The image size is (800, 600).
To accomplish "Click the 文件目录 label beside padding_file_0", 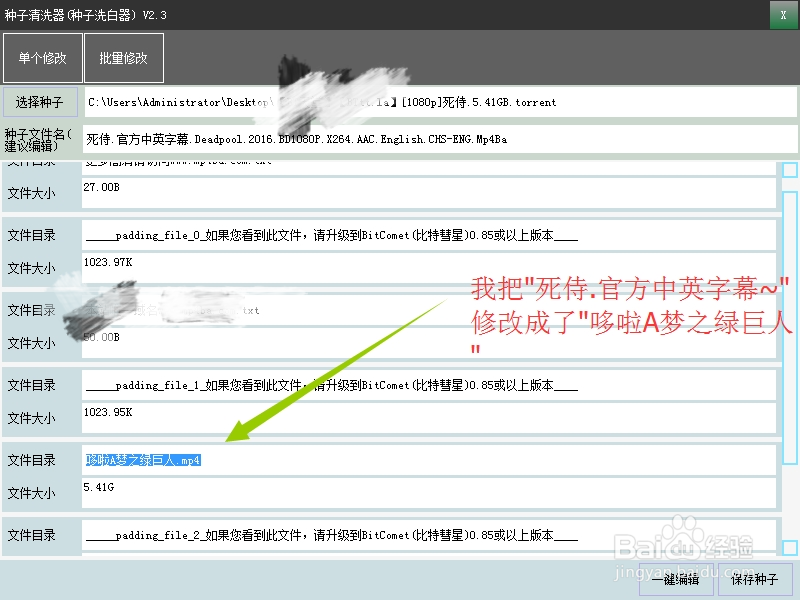I will (32, 235).
